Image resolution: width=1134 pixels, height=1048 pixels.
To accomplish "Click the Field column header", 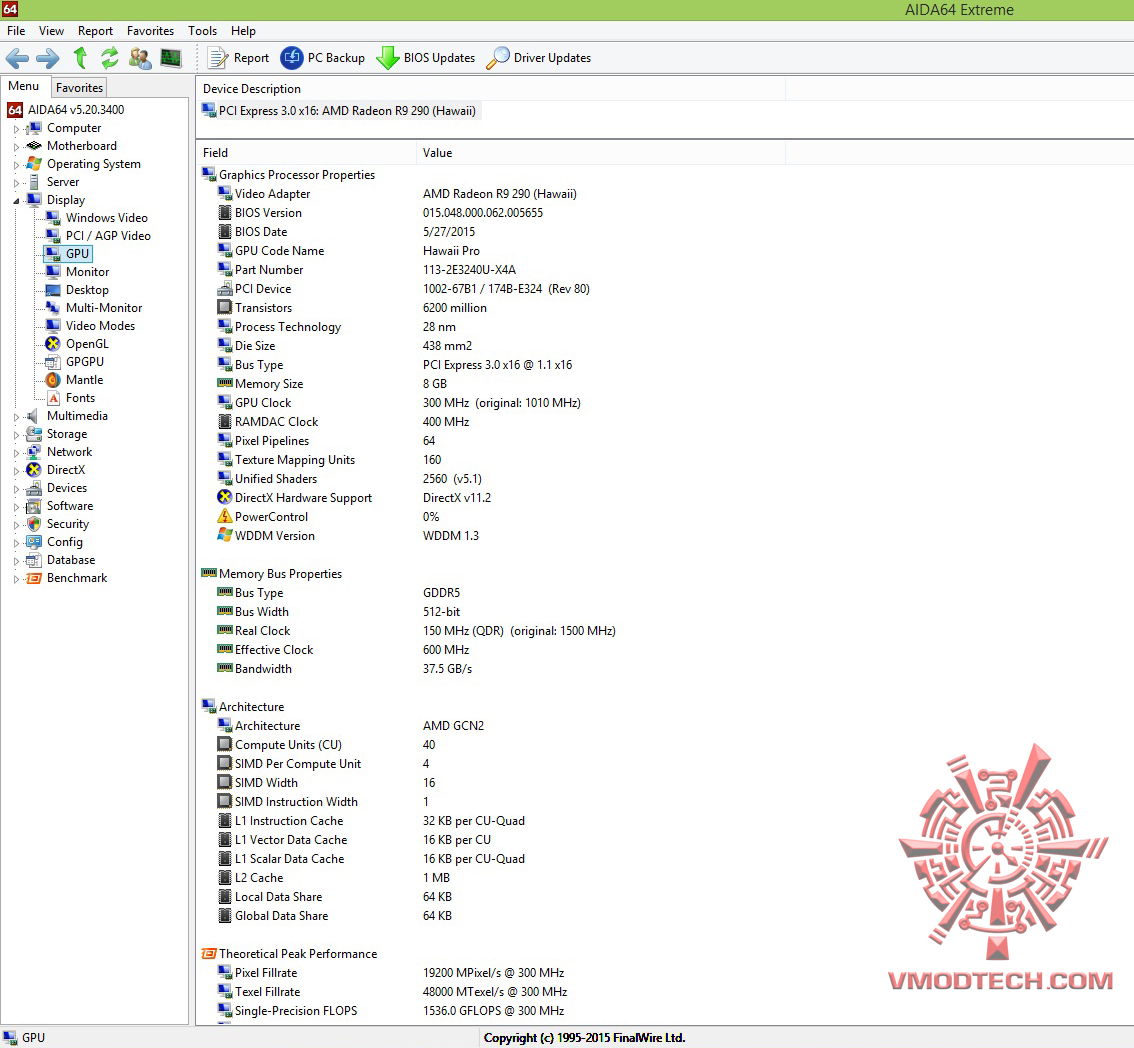I will 307,153.
